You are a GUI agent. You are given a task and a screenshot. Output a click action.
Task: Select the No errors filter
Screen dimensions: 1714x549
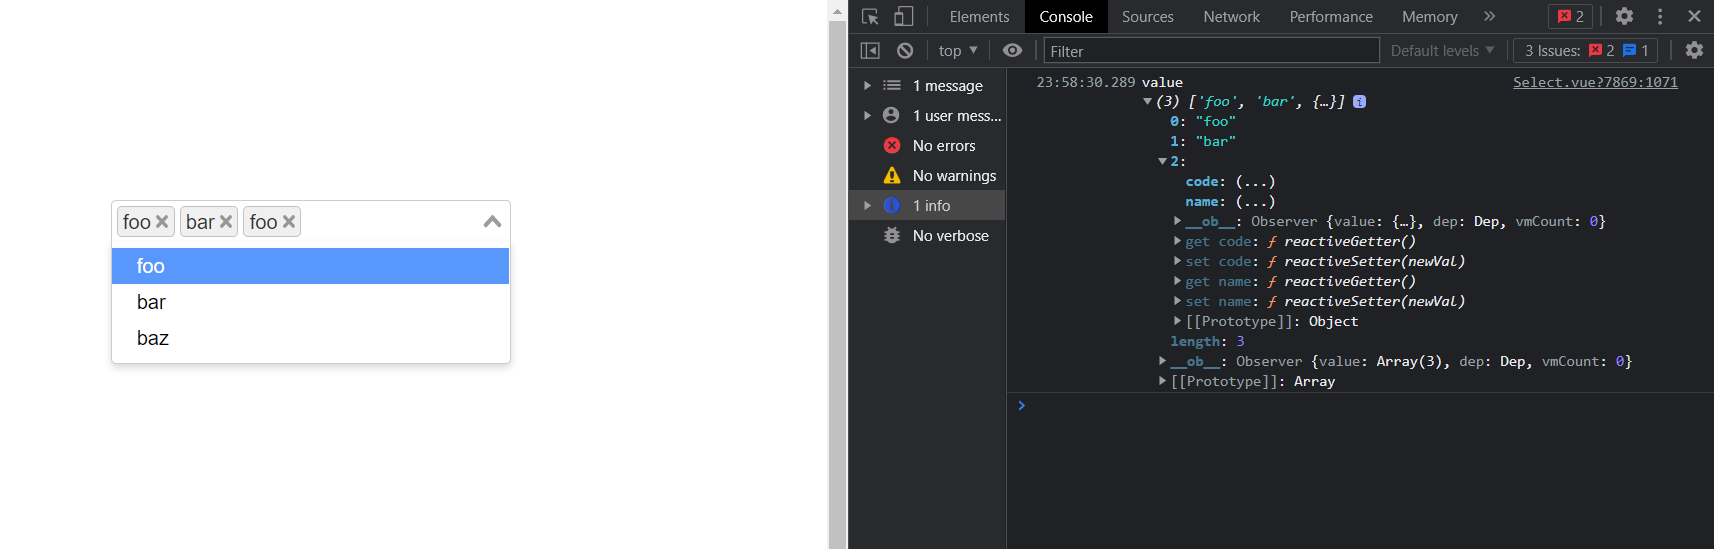[927, 146]
